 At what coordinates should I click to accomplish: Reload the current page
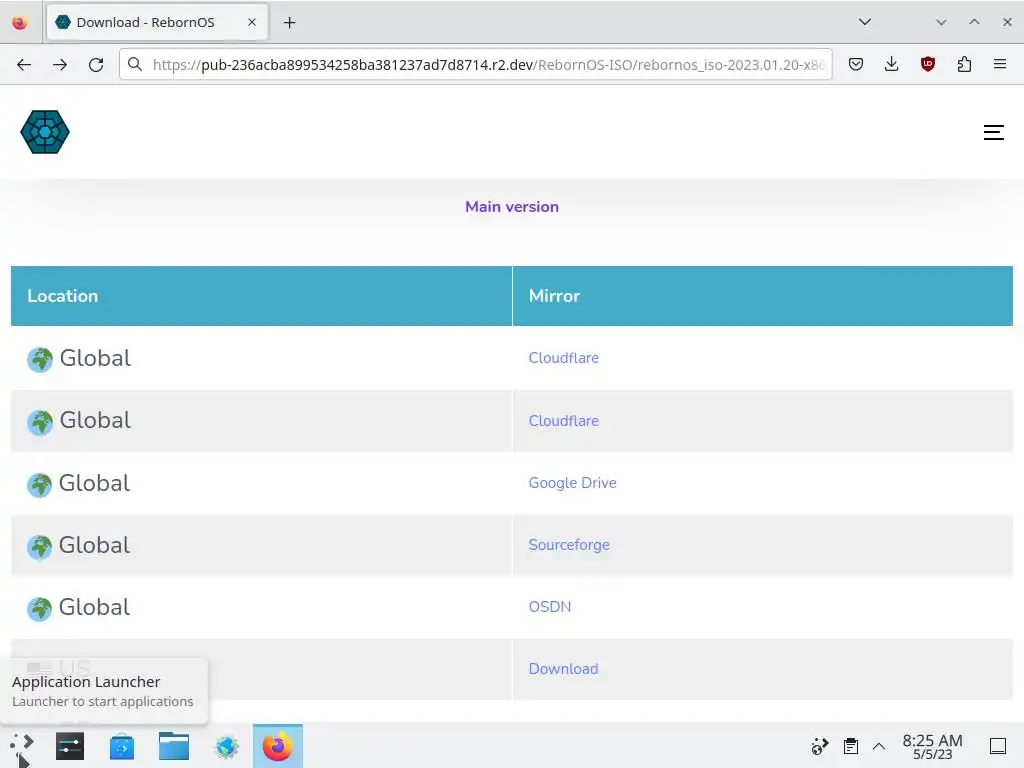tap(96, 64)
